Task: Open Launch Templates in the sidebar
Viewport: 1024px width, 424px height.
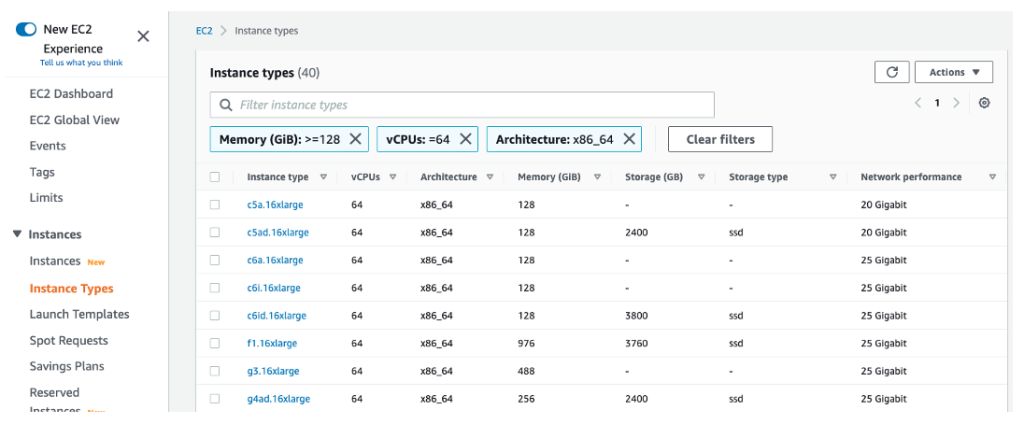Action: [79, 314]
